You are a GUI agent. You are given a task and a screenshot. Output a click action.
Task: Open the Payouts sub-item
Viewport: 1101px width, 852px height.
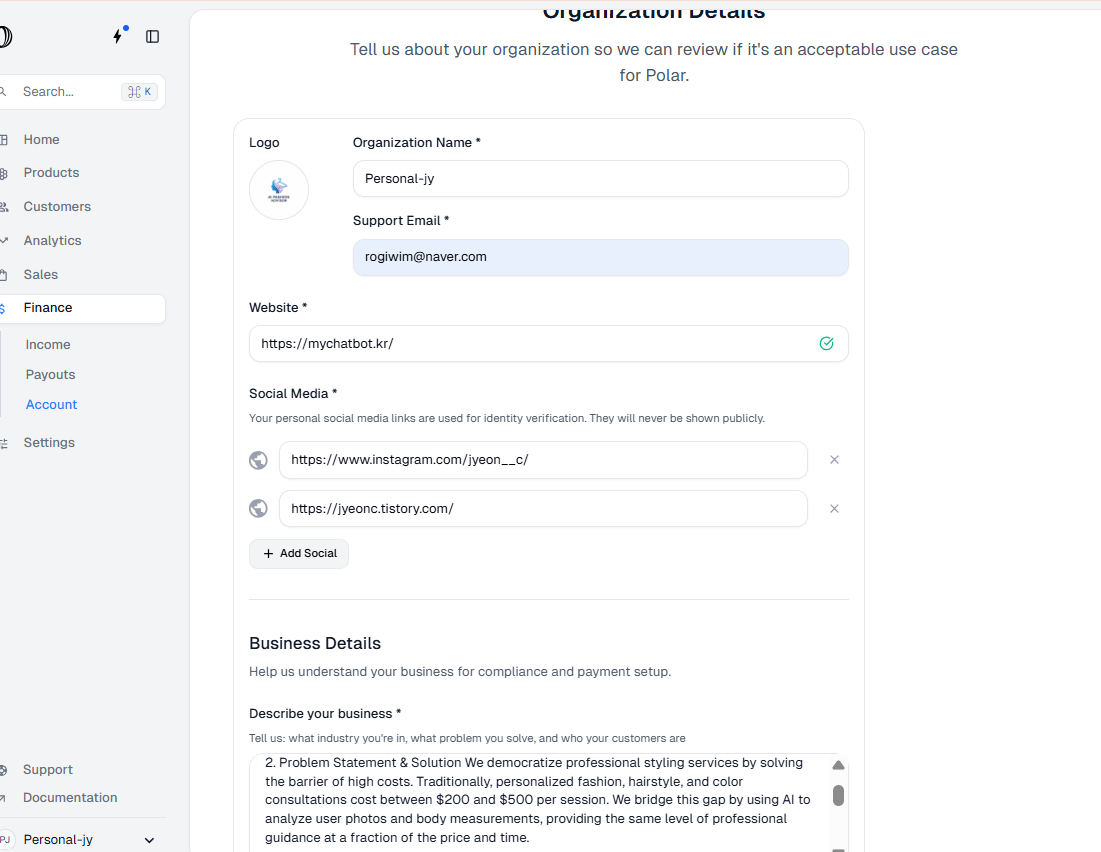51,375
